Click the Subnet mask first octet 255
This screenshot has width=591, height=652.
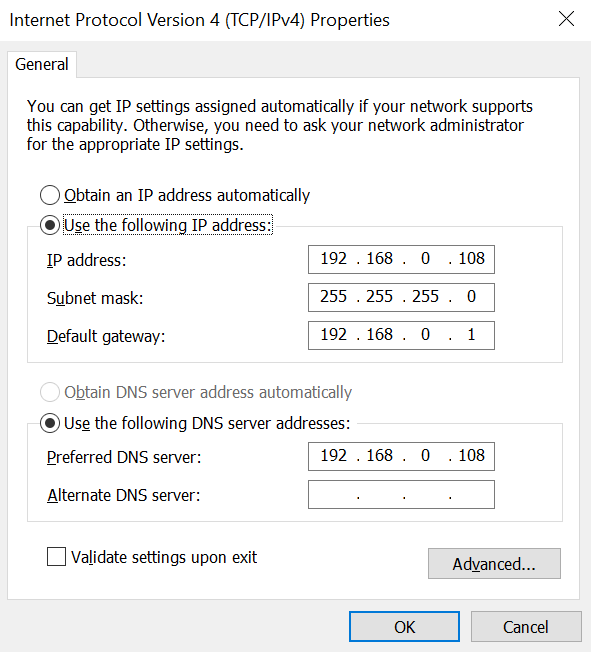click(334, 297)
